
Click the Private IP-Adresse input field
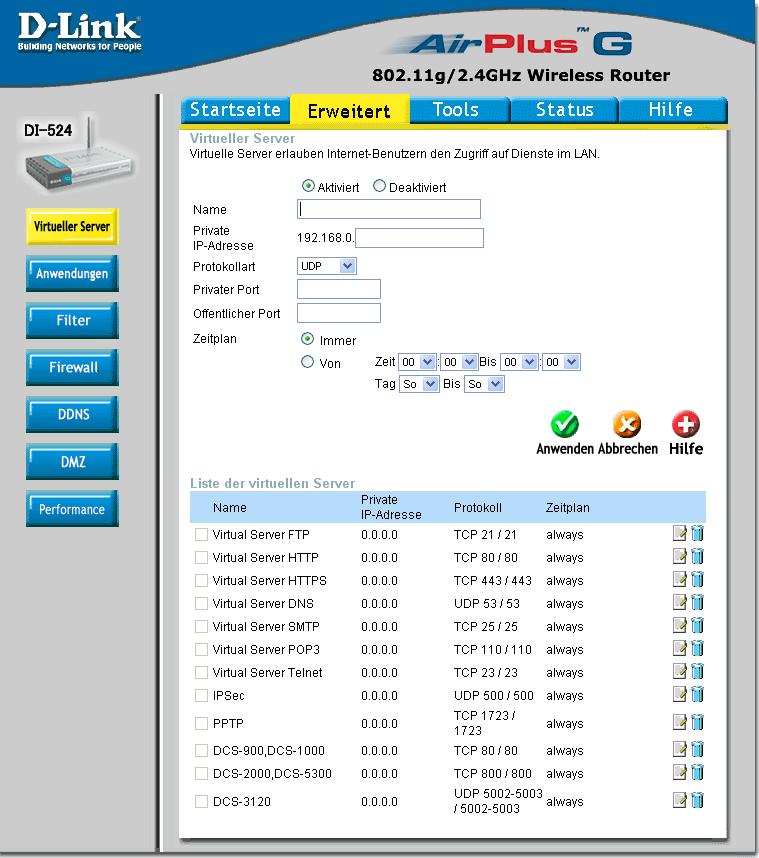(x=419, y=238)
